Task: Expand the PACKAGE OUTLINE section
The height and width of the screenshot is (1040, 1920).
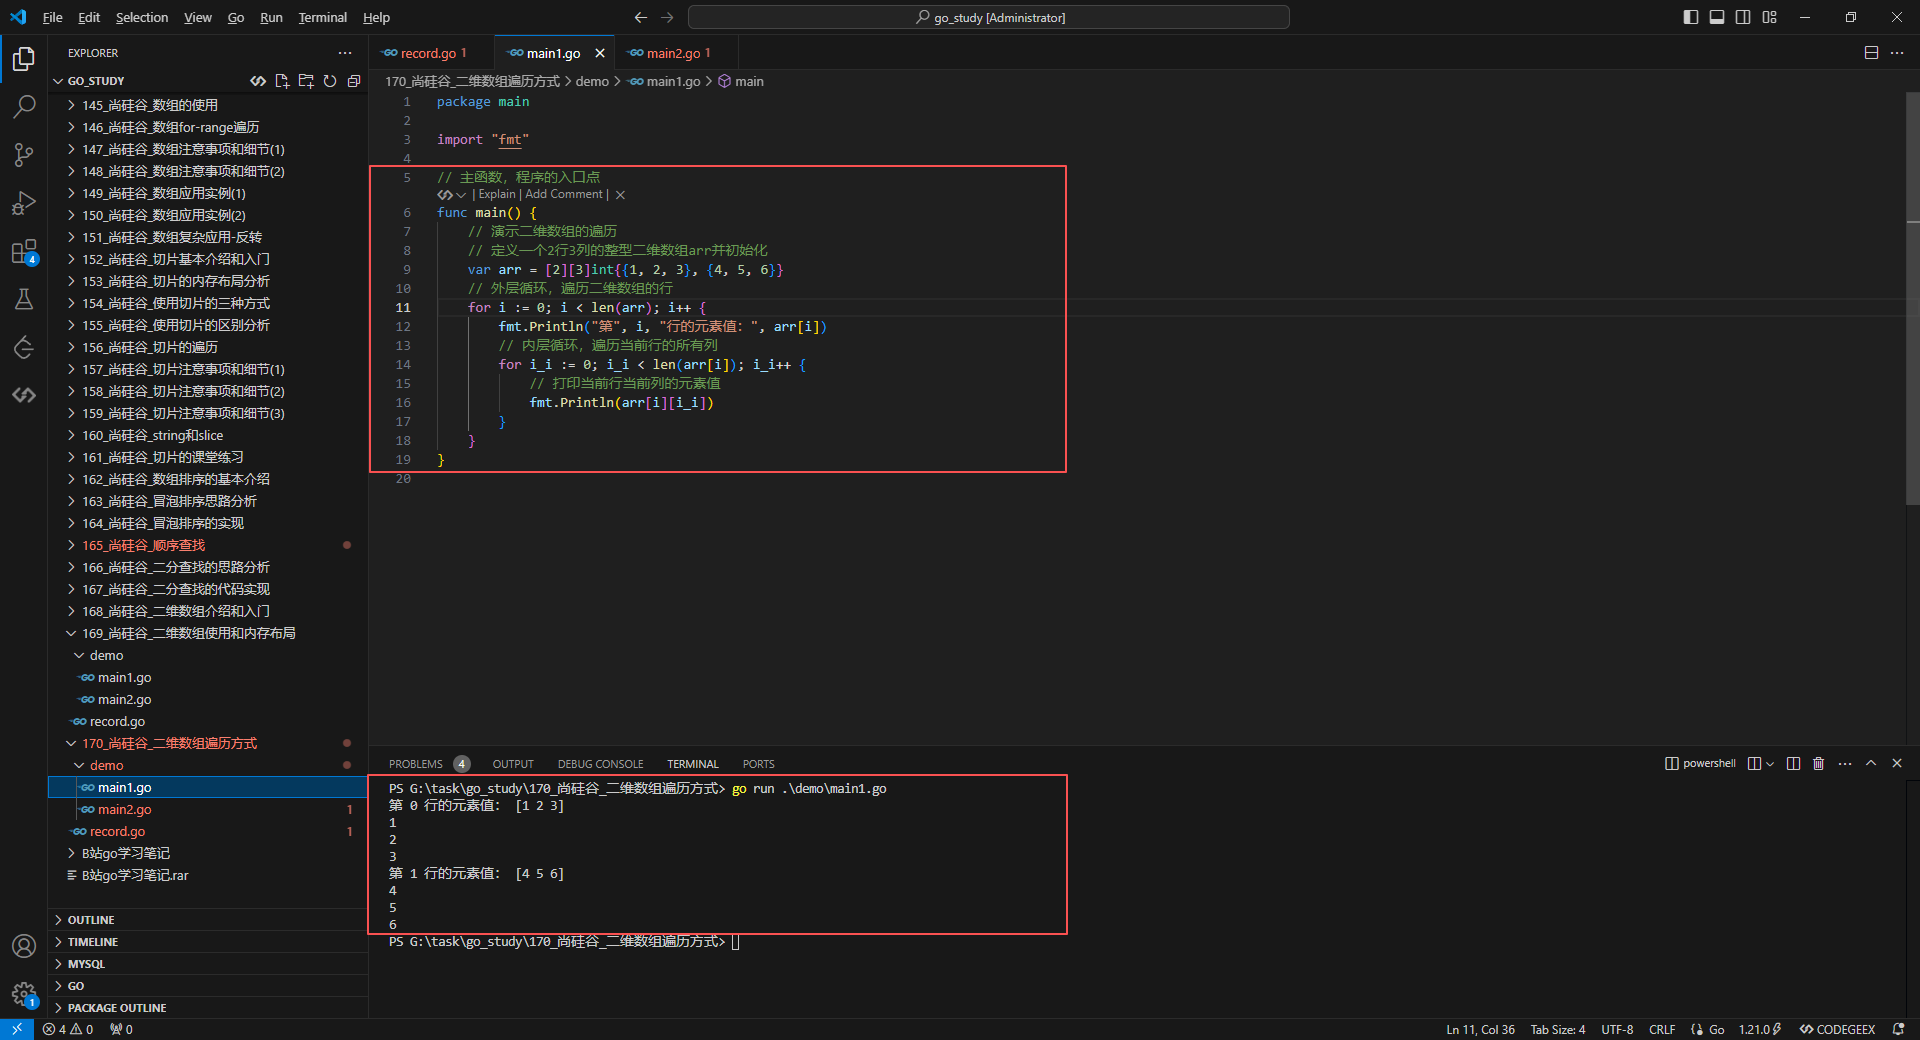Action: [209, 1008]
